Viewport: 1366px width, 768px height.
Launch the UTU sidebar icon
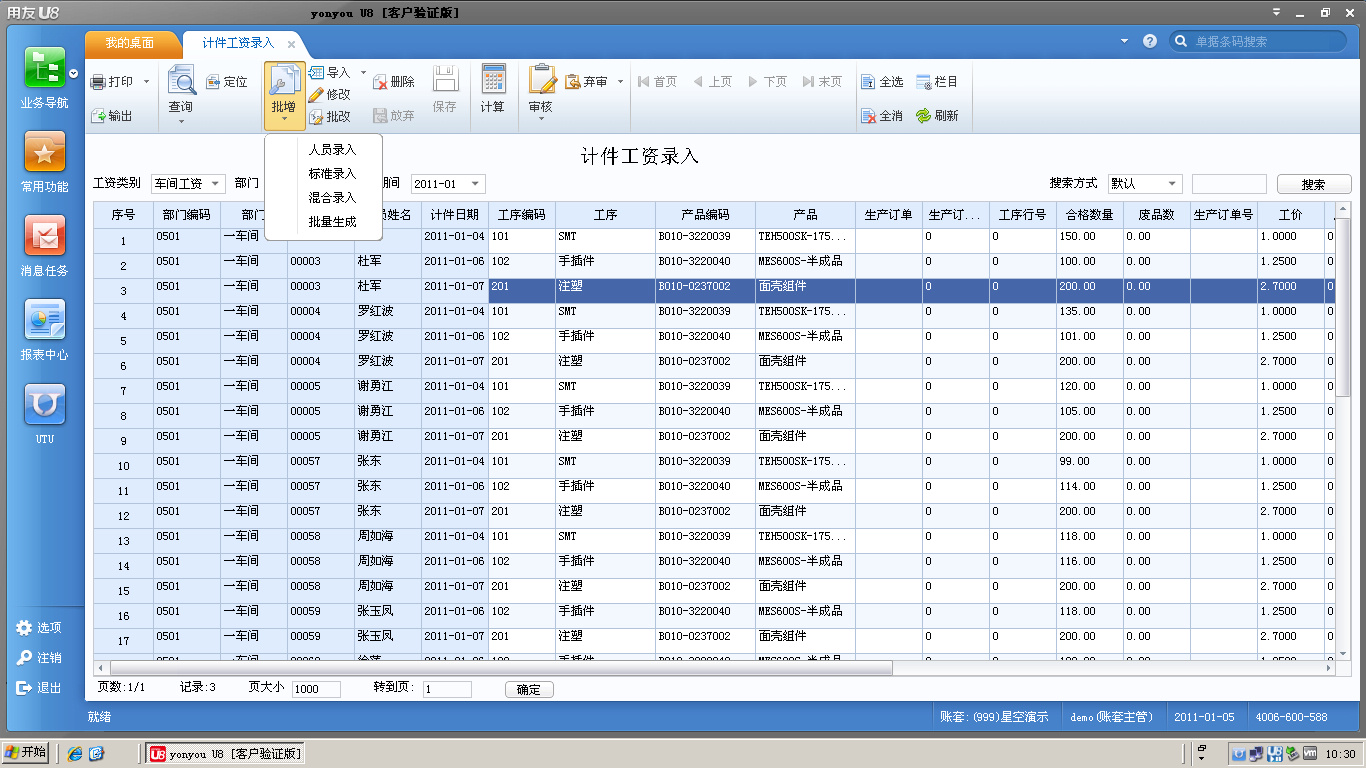45,404
